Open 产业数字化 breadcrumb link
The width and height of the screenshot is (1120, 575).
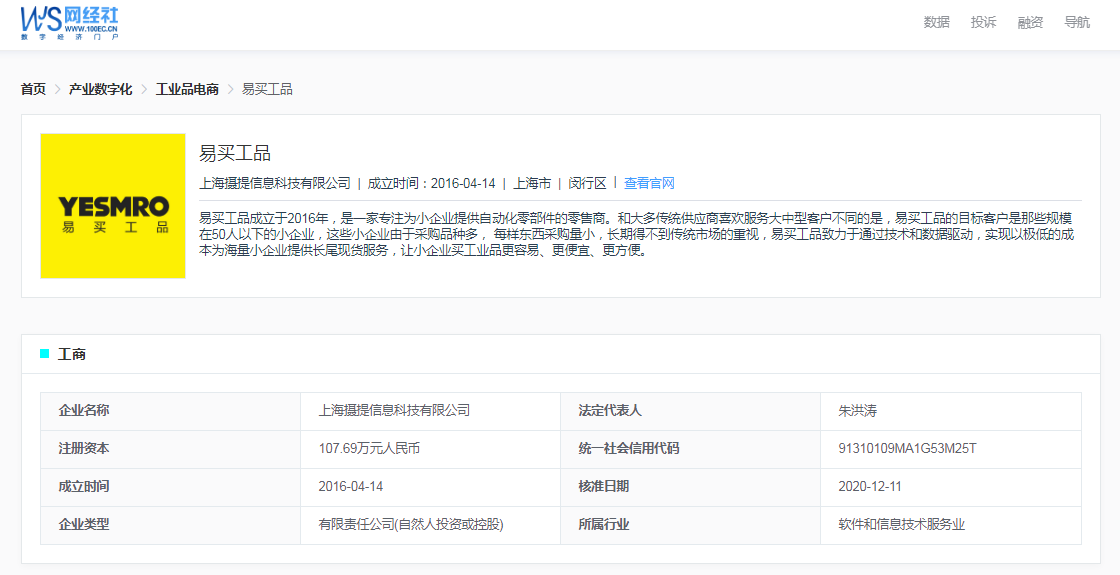pyautogui.click(x=100, y=89)
